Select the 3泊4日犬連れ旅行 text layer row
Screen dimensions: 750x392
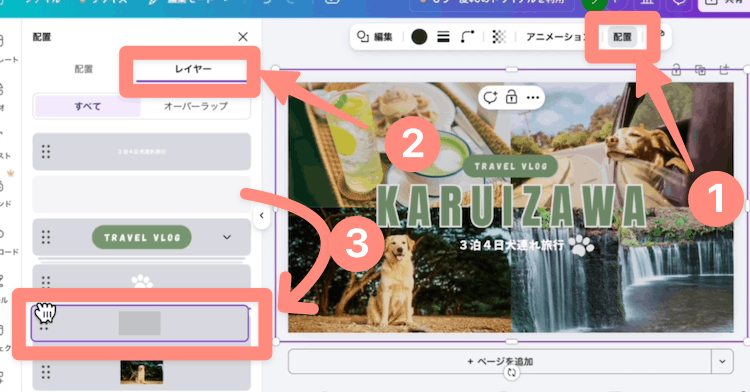point(142,152)
